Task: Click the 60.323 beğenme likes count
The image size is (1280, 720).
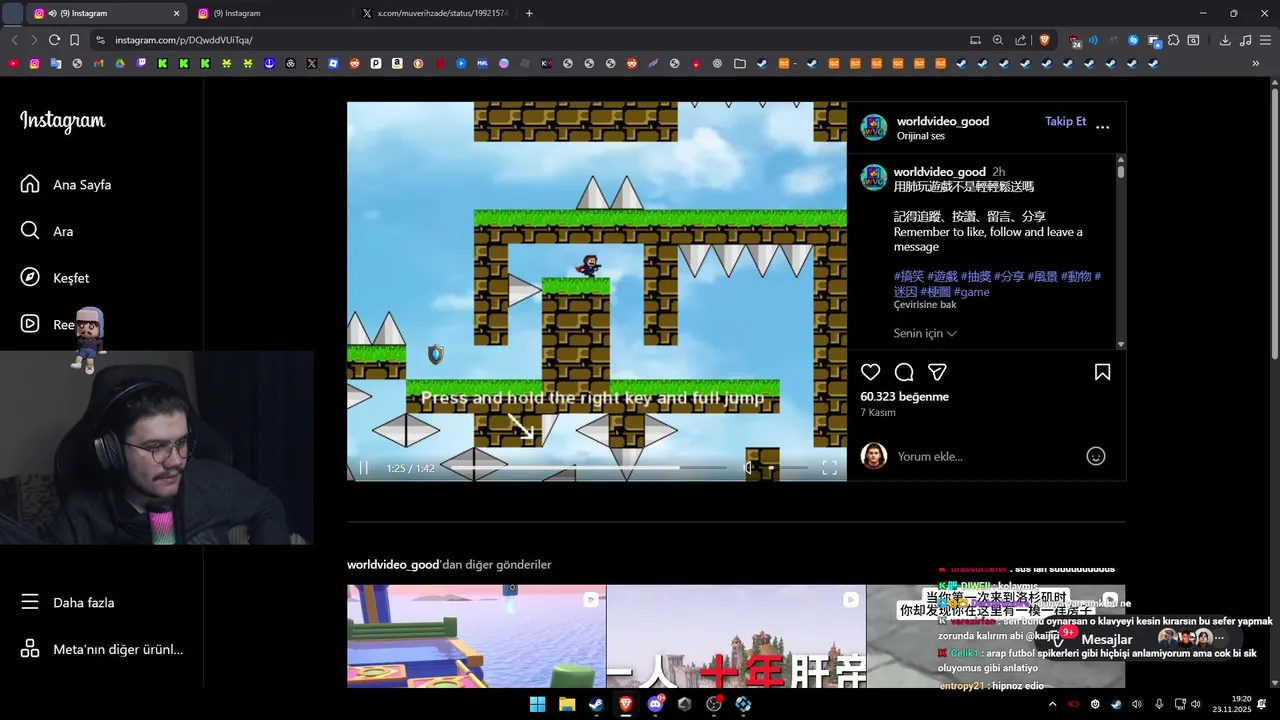Action: point(904,396)
